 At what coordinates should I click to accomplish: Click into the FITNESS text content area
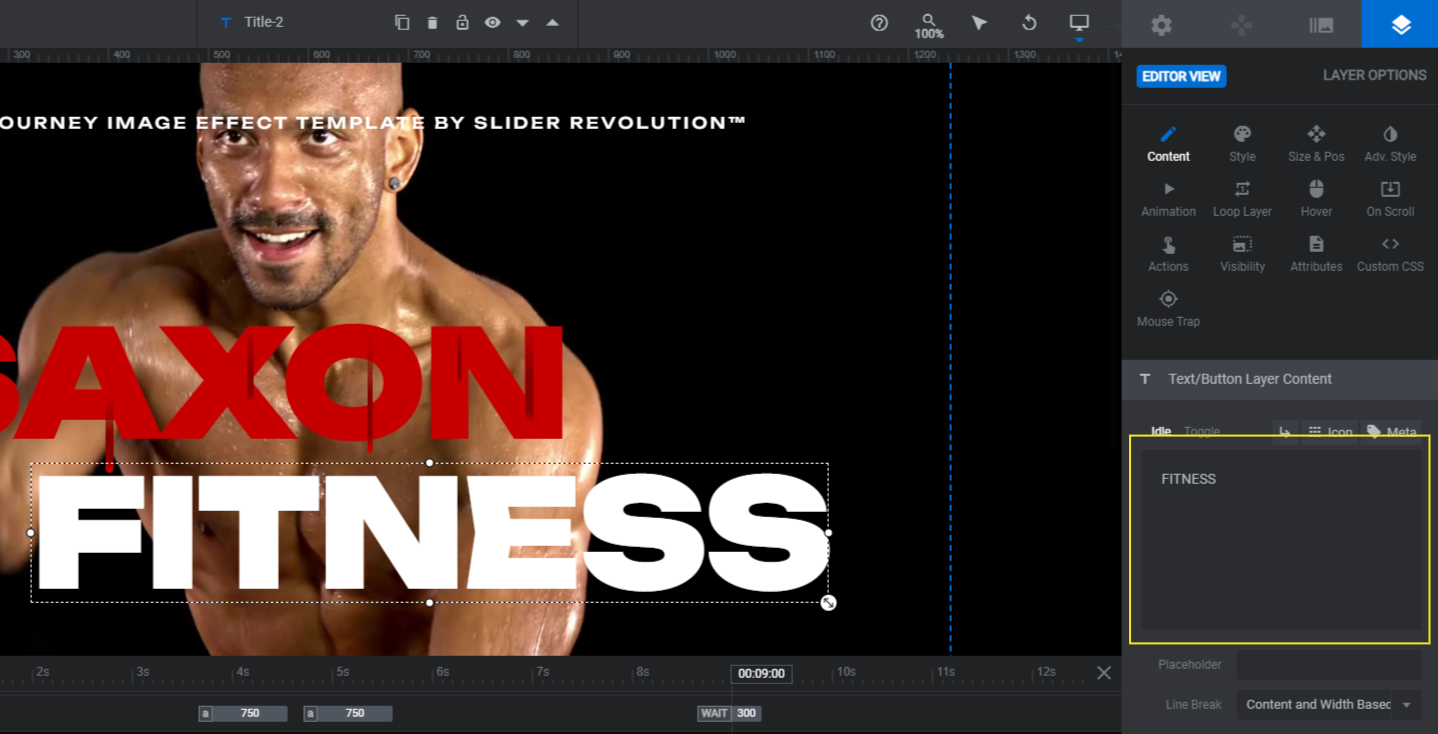click(x=1280, y=539)
